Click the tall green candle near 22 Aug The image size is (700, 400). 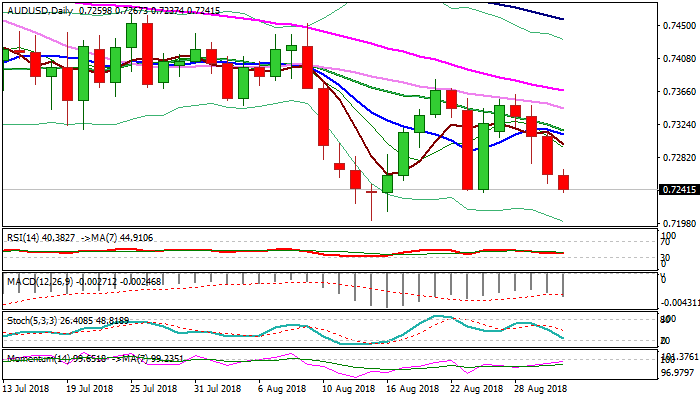484,155
